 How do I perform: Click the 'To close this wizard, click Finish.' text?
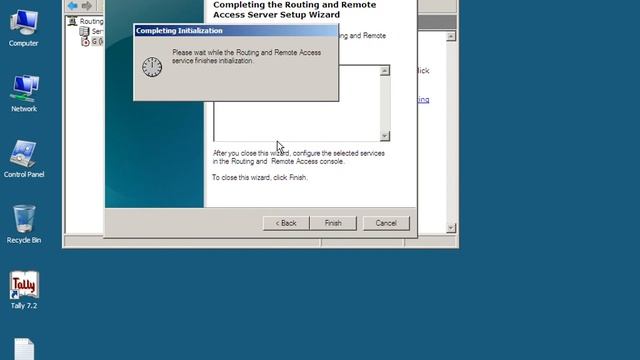(260, 178)
